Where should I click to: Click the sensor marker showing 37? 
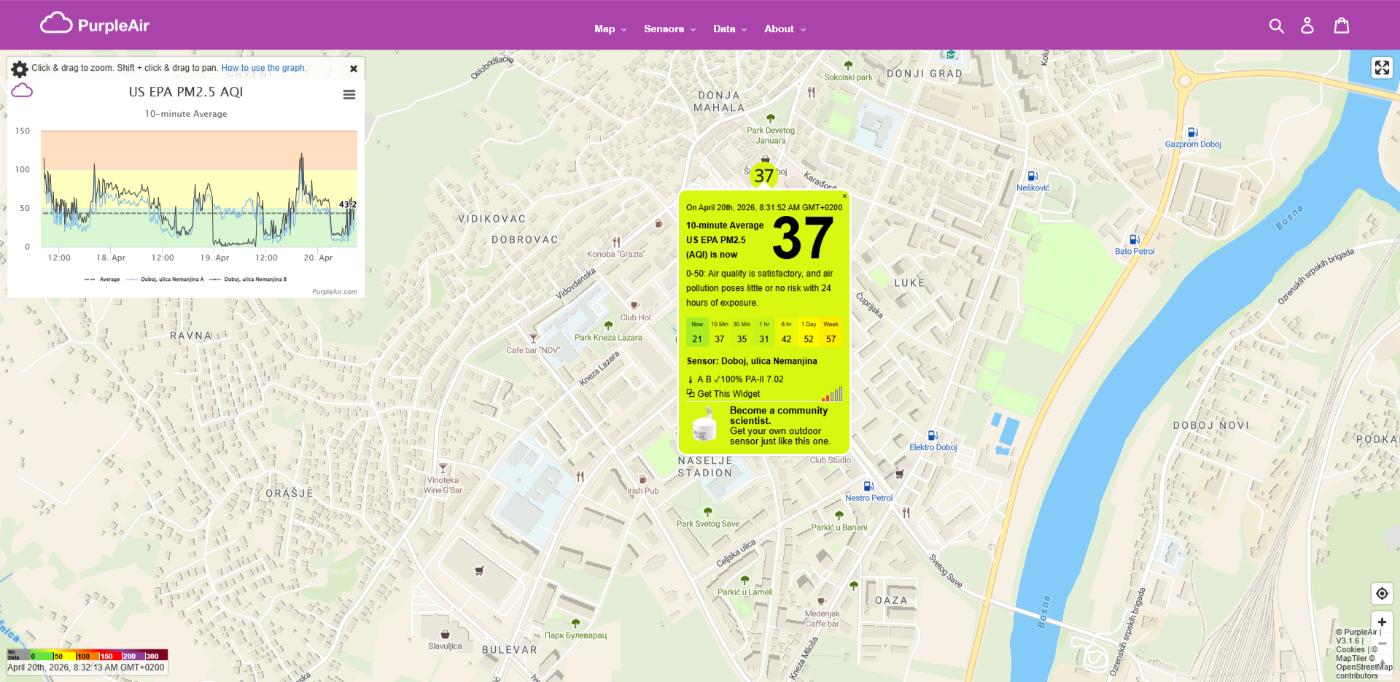coord(763,175)
